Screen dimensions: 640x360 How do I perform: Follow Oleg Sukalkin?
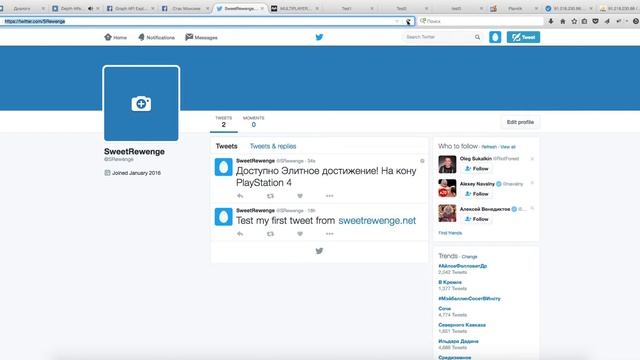pyautogui.click(x=476, y=169)
